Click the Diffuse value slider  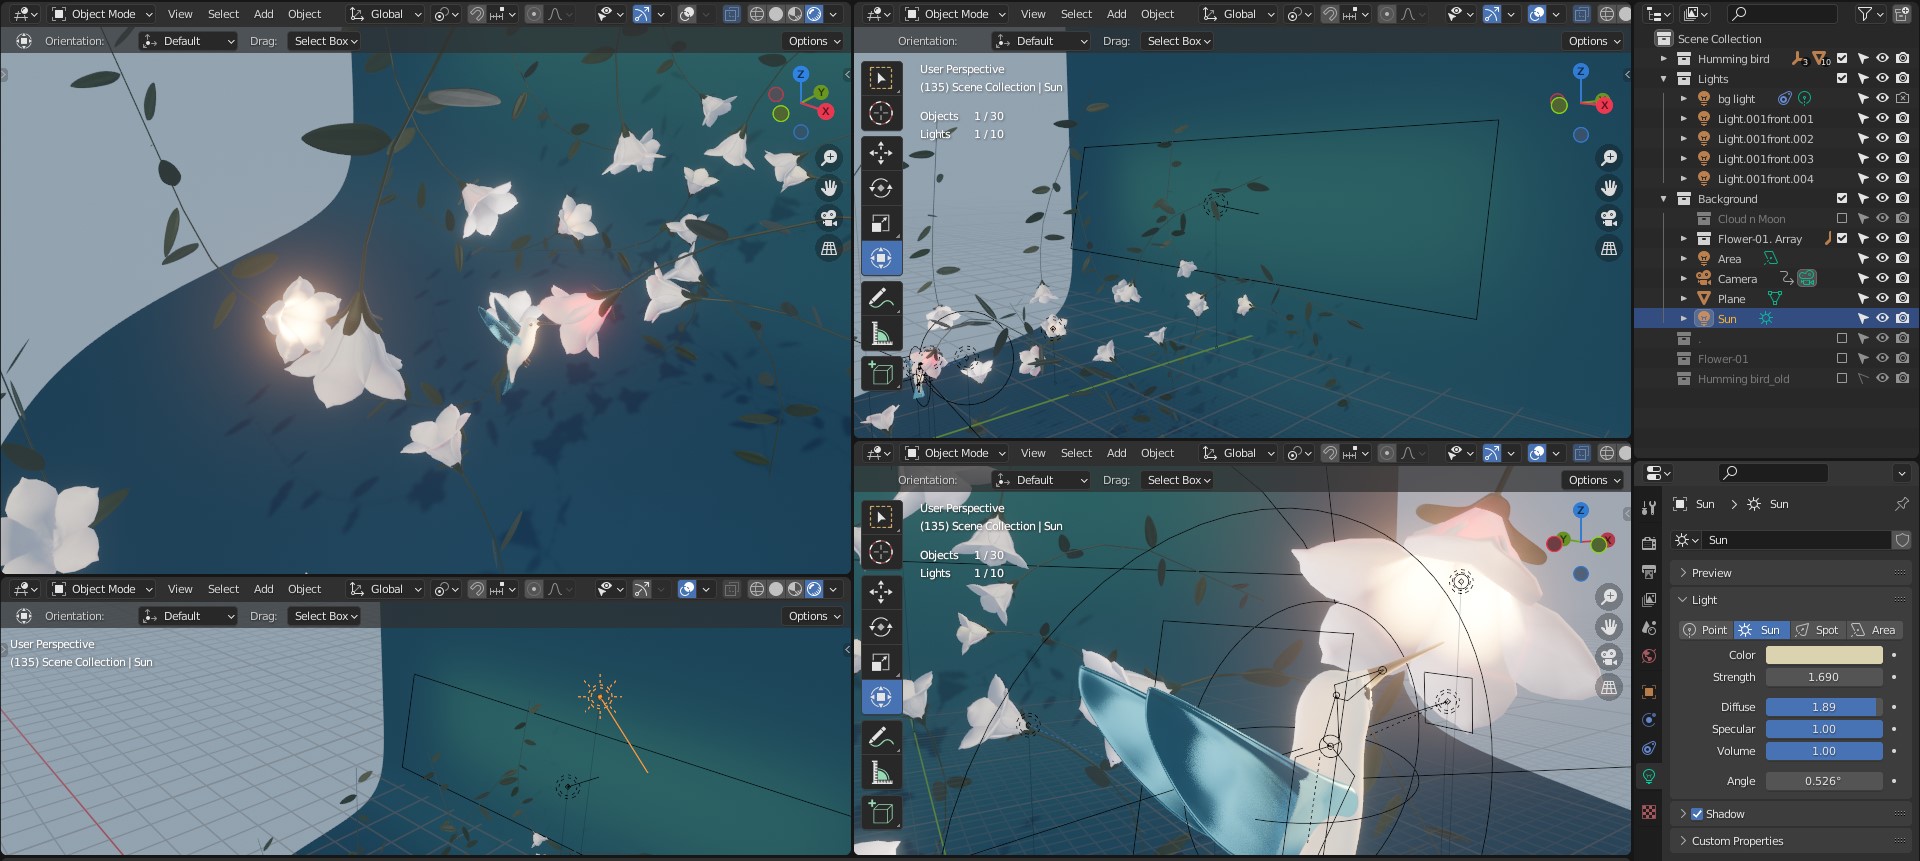[1824, 707]
